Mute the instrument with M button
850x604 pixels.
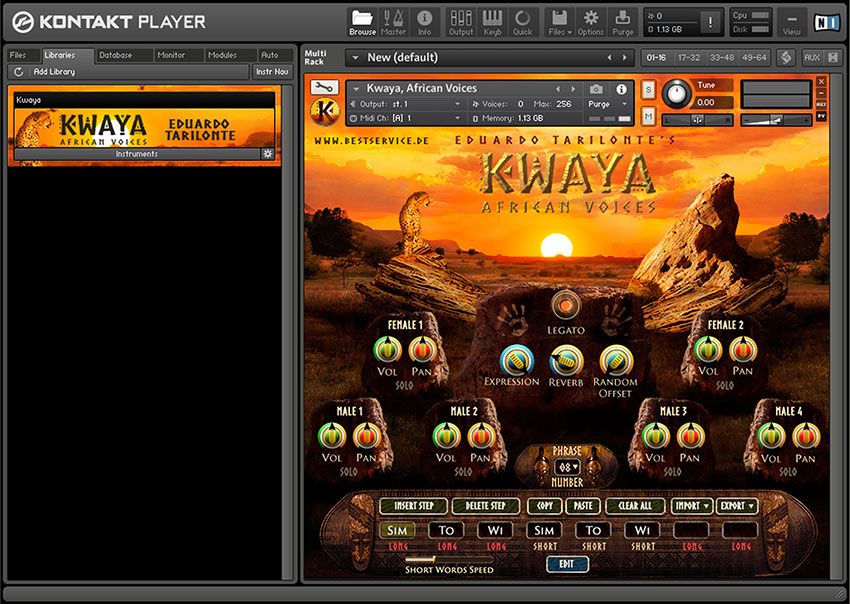tap(648, 115)
